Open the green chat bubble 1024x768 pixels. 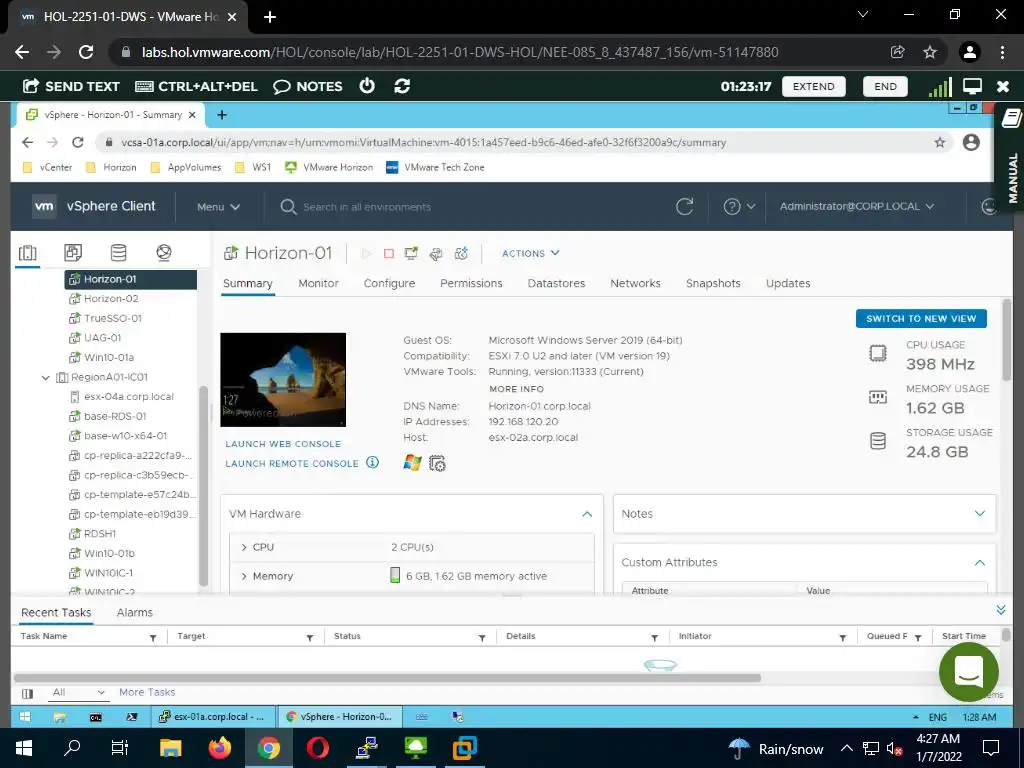pyautogui.click(x=968, y=671)
